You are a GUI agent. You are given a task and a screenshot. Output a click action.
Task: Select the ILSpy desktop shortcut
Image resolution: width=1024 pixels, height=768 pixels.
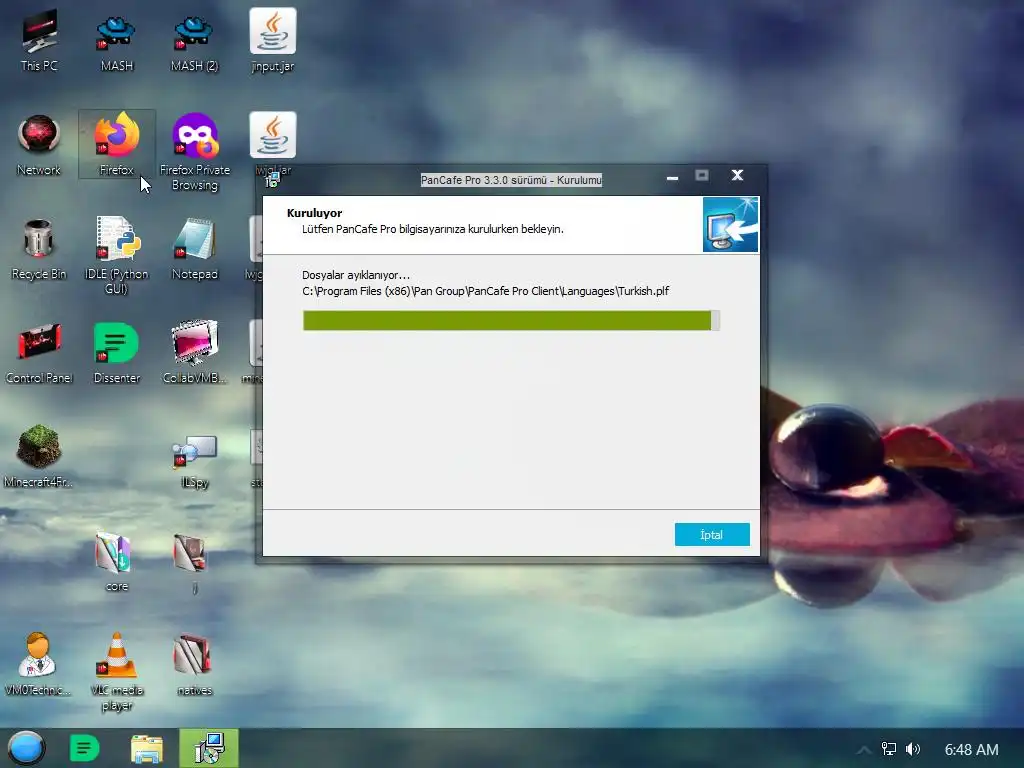tap(195, 462)
